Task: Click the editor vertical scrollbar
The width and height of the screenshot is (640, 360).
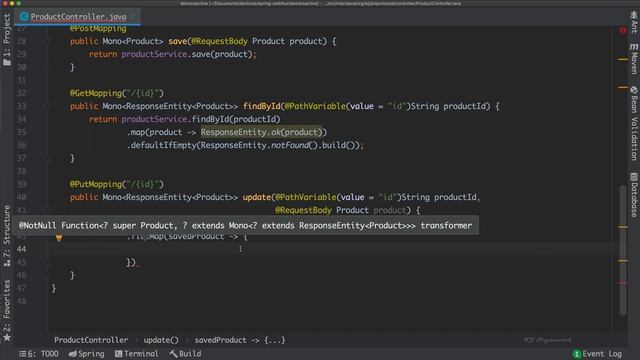Action: pos(622,250)
